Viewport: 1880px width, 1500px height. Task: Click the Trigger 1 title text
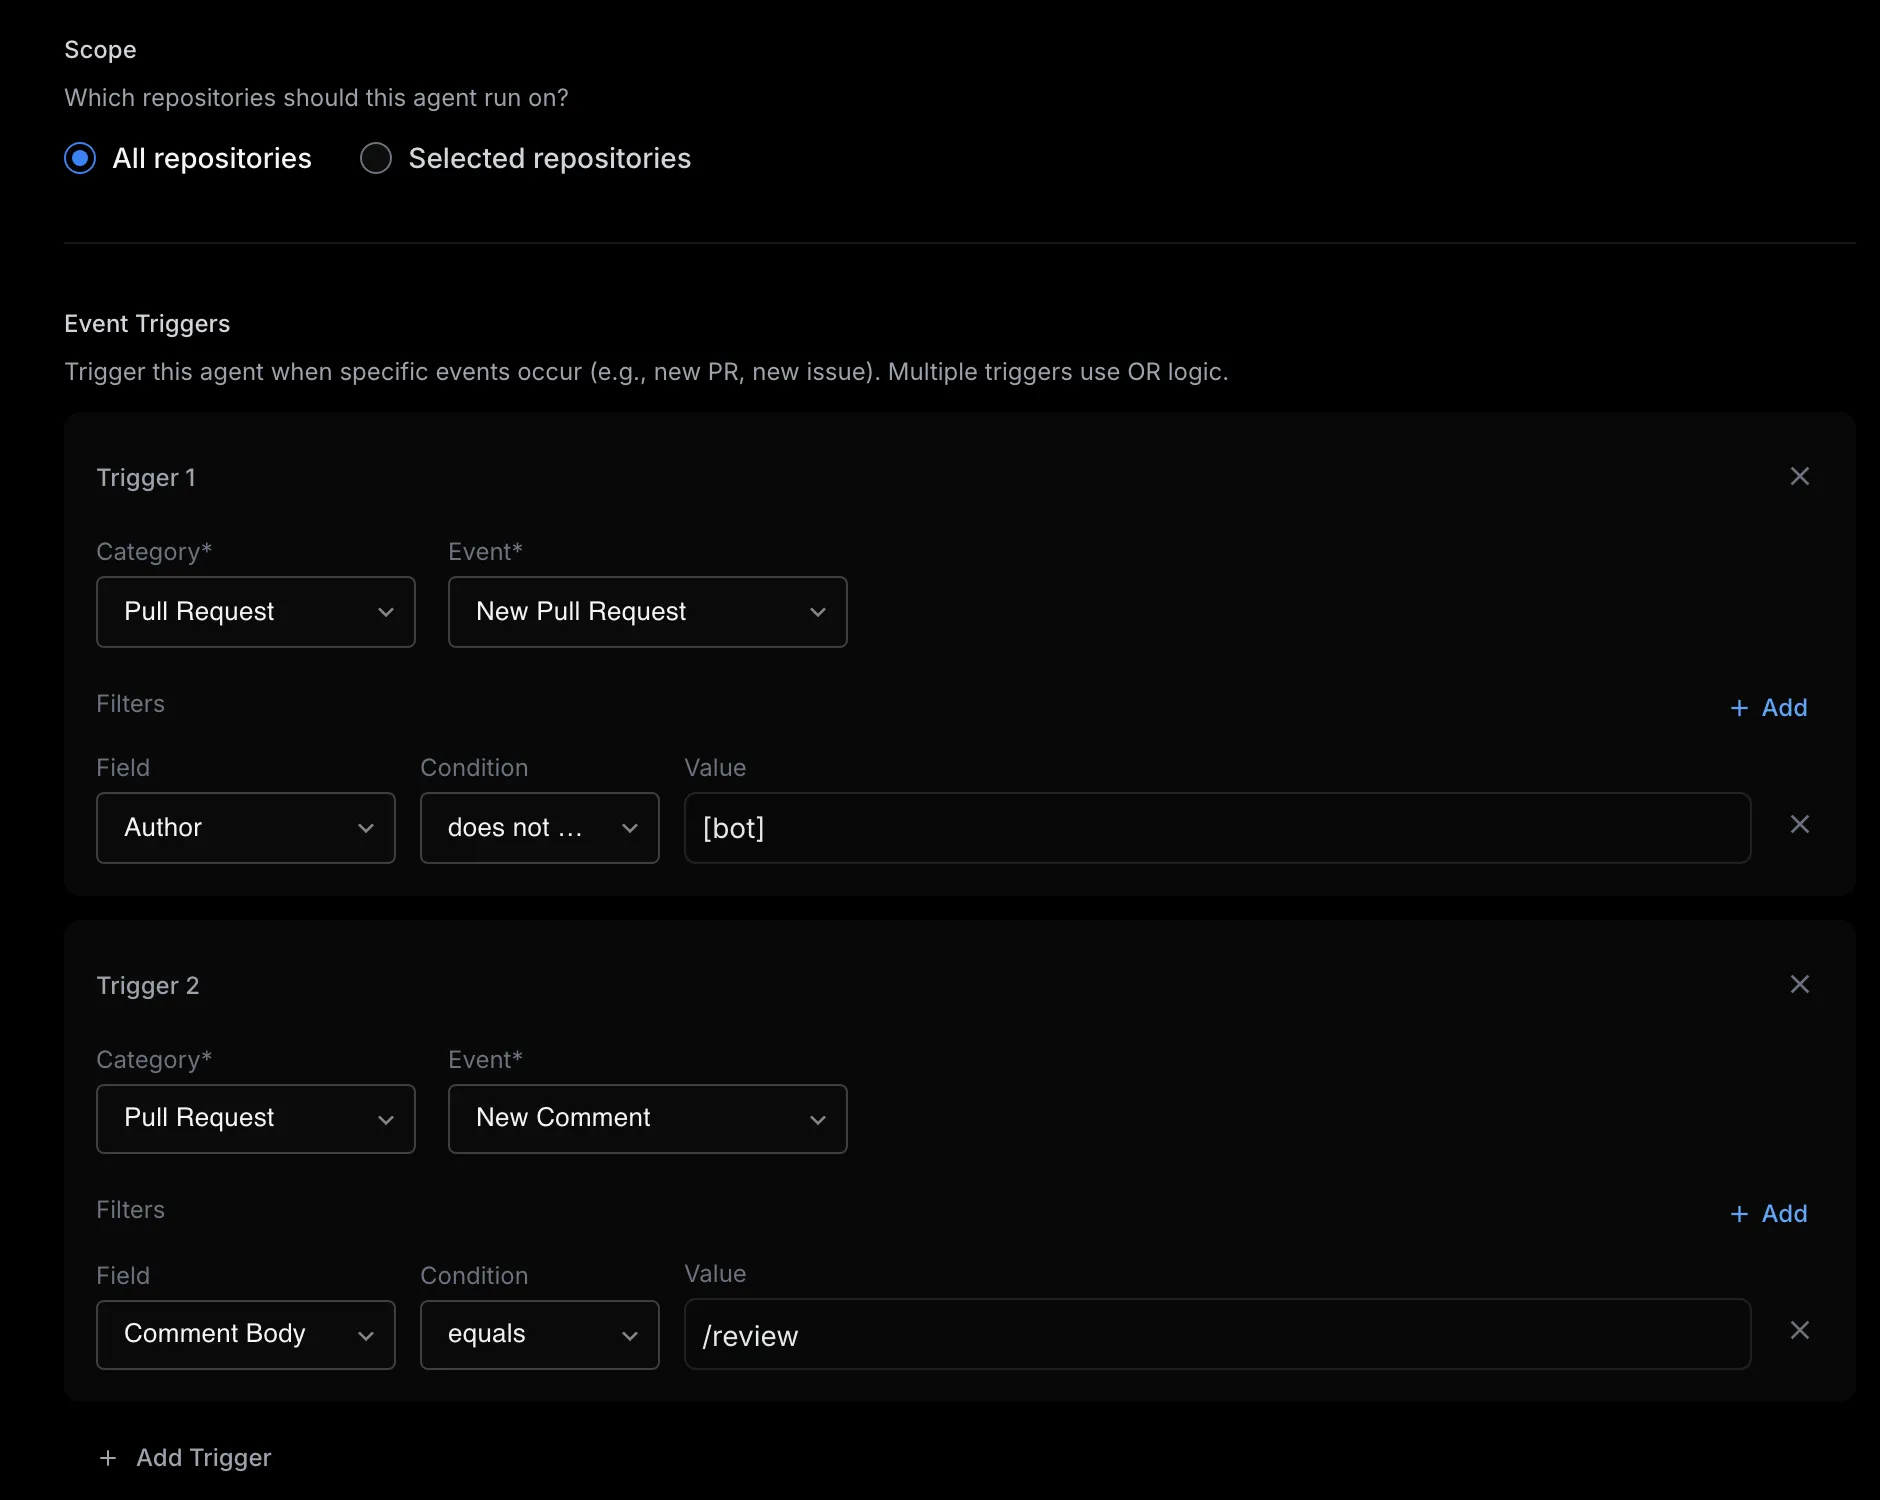[146, 478]
